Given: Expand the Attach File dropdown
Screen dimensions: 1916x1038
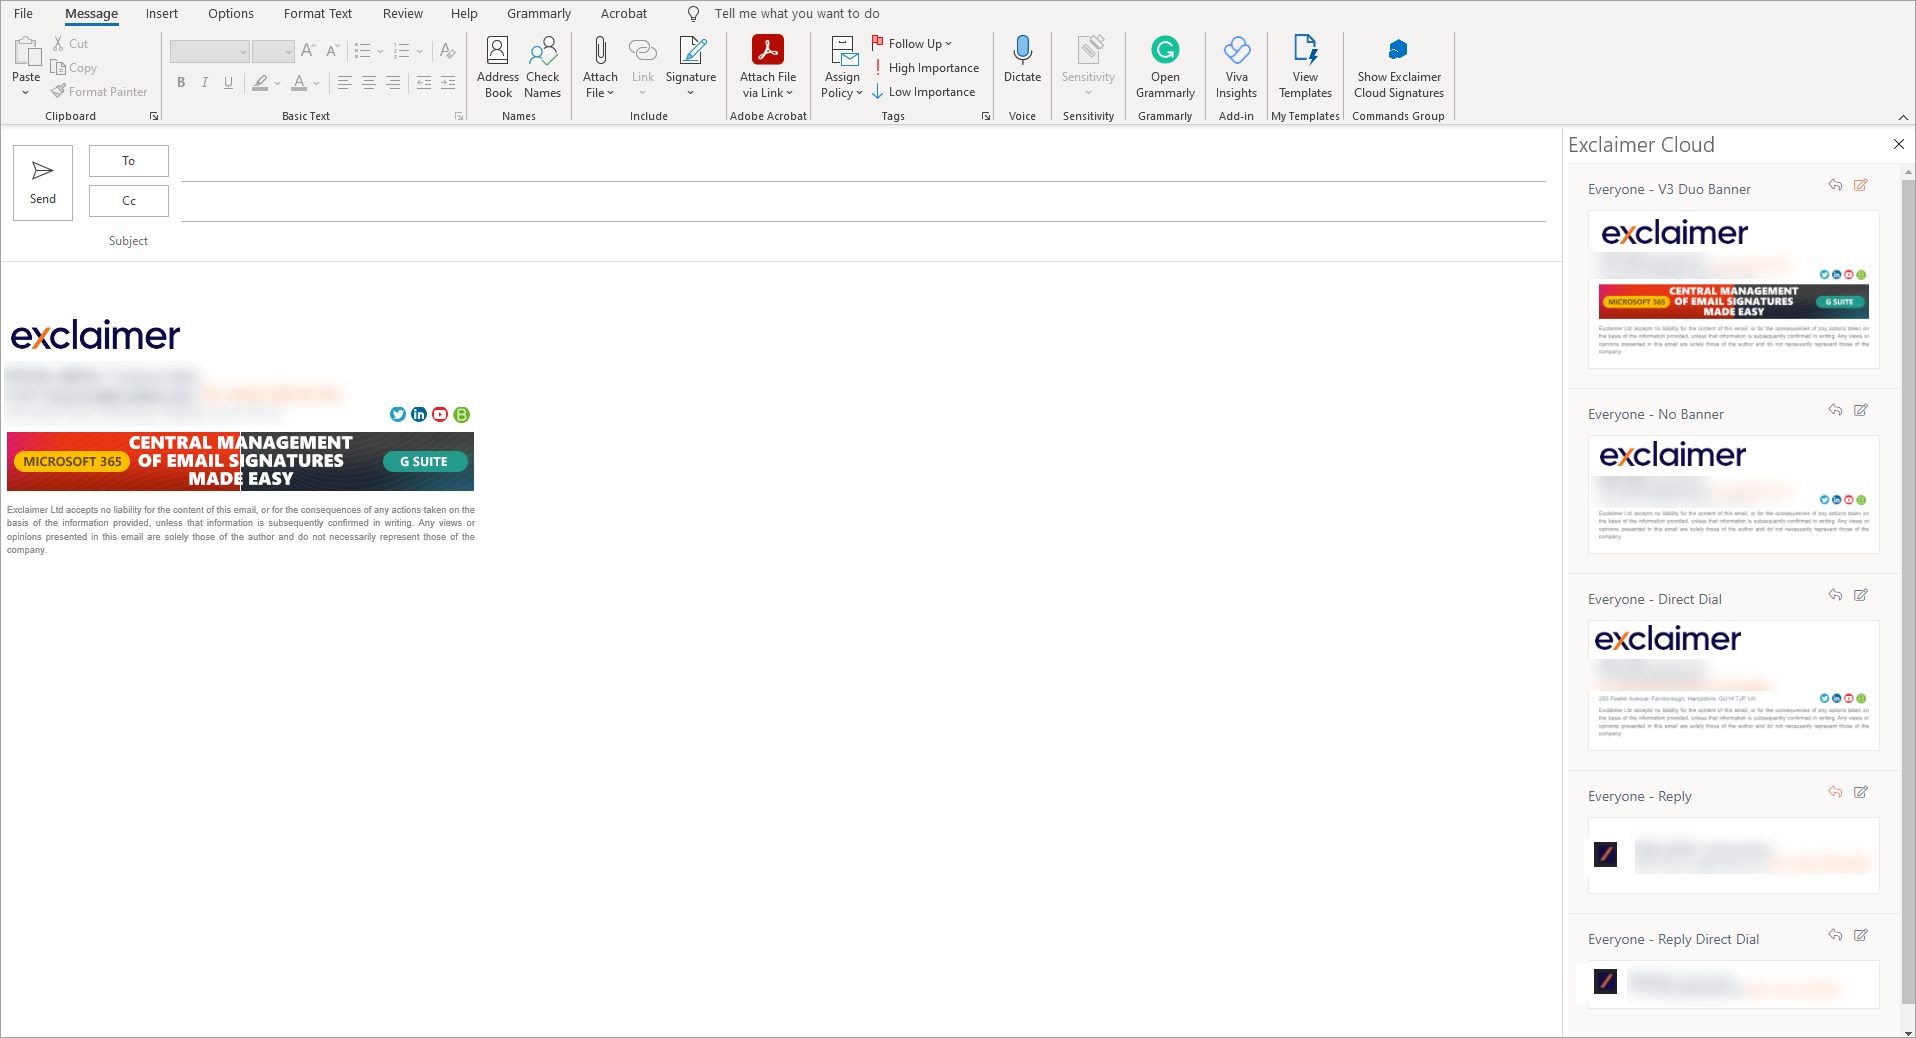Looking at the screenshot, I should 600,93.
